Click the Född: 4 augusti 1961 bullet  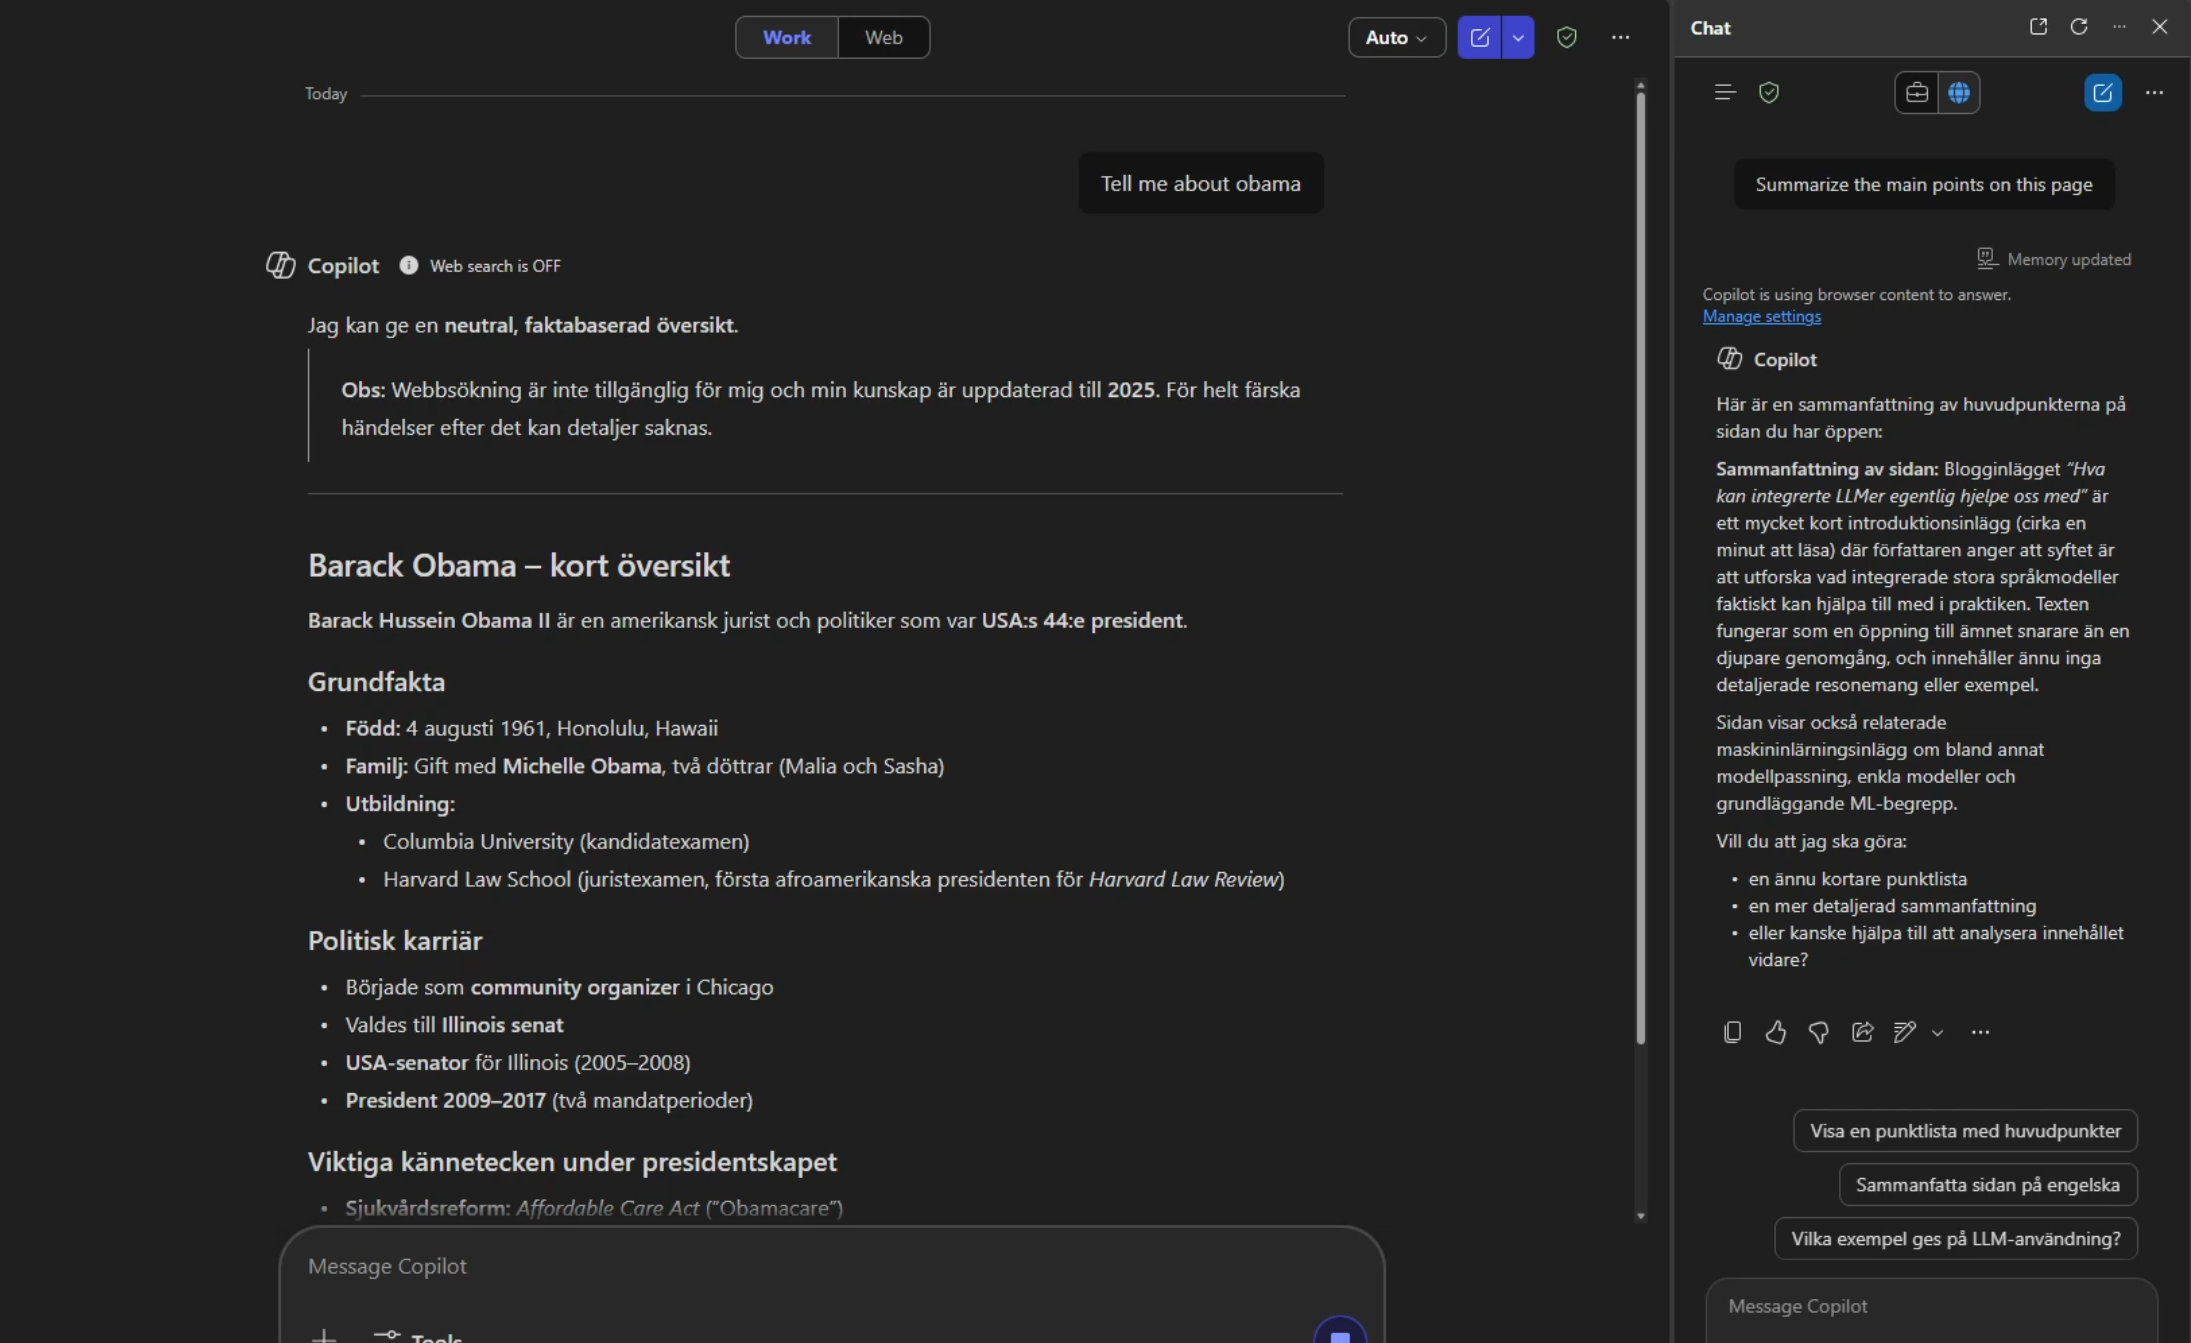pos(531,728)
